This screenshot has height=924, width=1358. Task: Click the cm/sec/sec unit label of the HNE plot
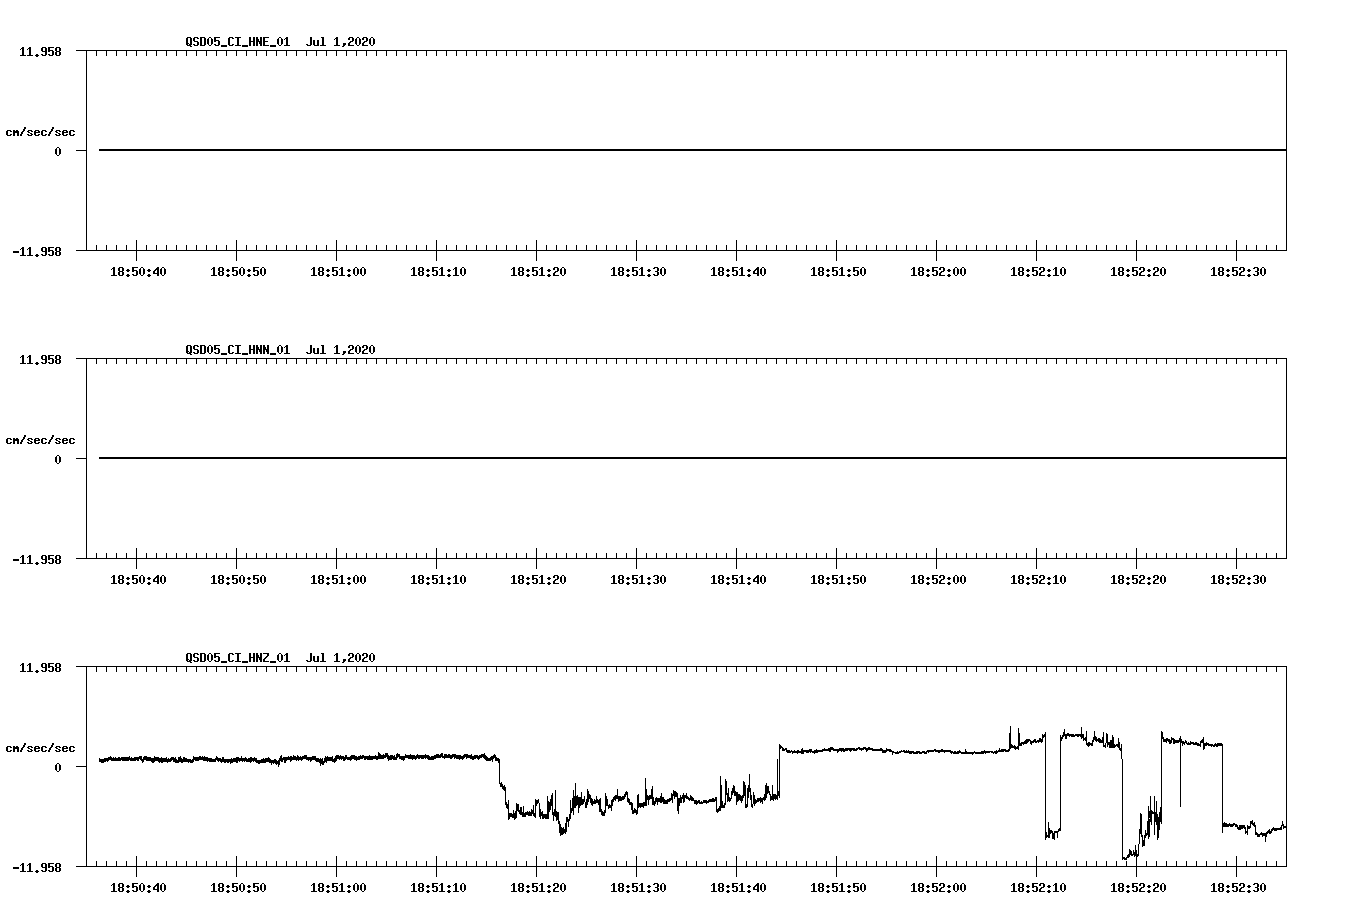pyautogui.click(x=40, y=132)
